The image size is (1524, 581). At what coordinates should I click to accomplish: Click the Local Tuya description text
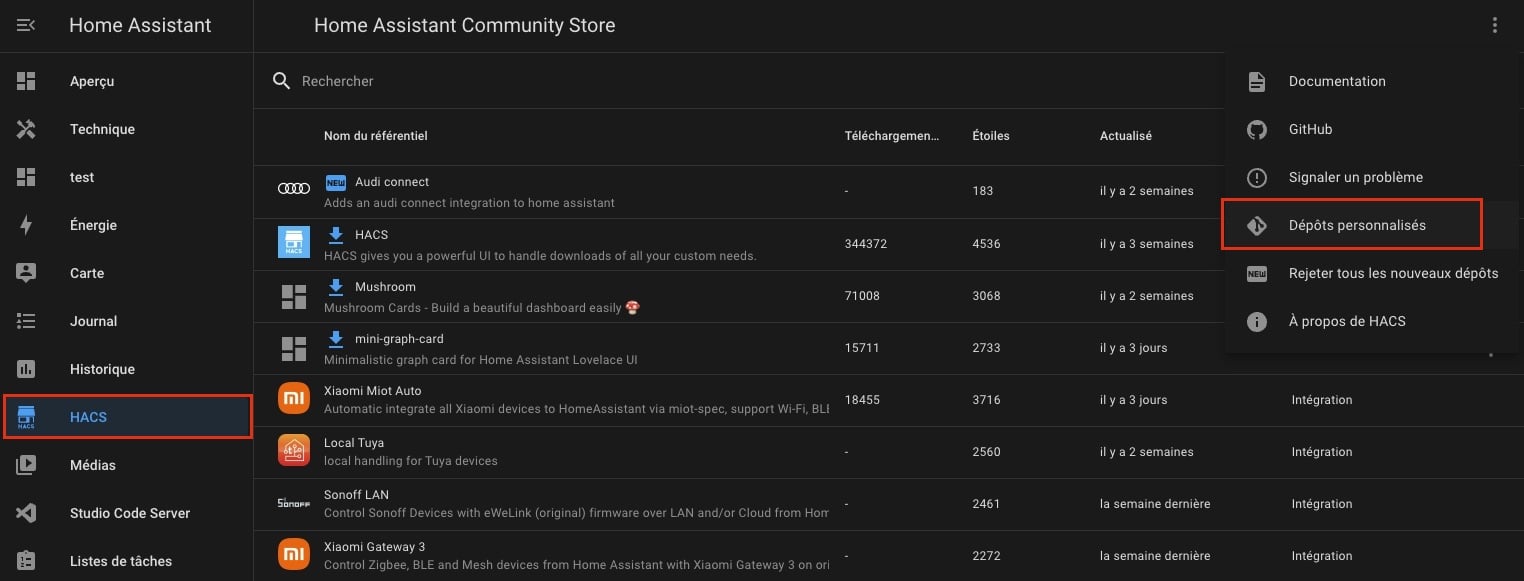click(x=411, y=461)
